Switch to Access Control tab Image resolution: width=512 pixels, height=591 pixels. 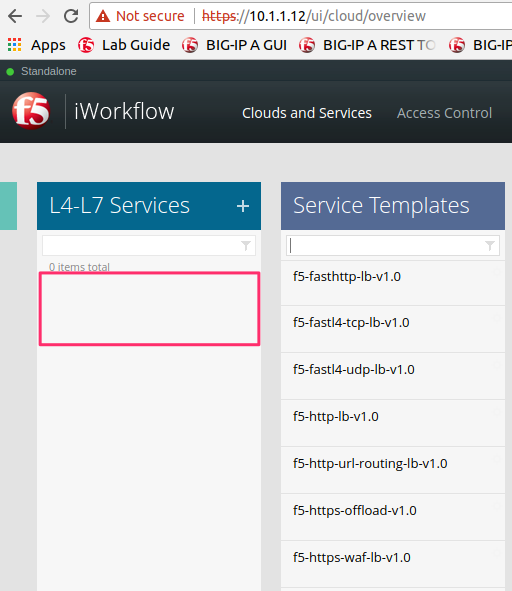pyautogui.click(x=444, y=113)
